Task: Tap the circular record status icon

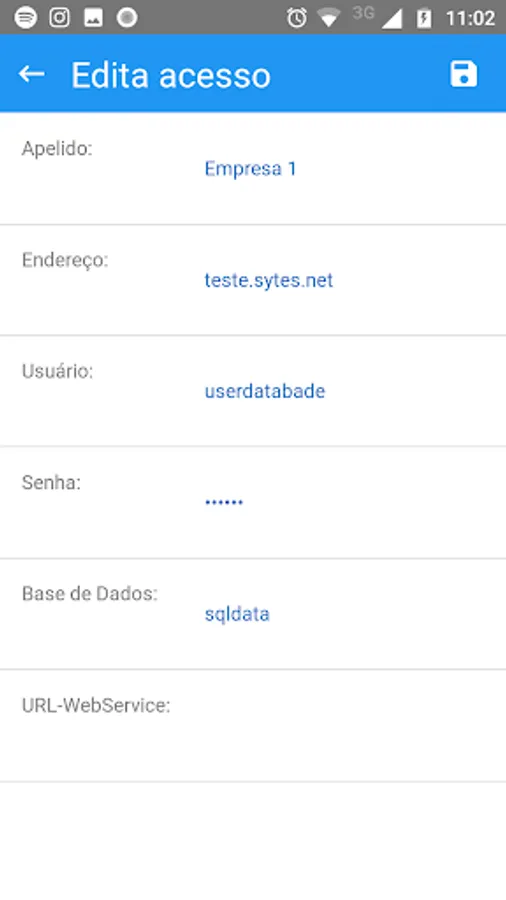Action: pos(127,17)
